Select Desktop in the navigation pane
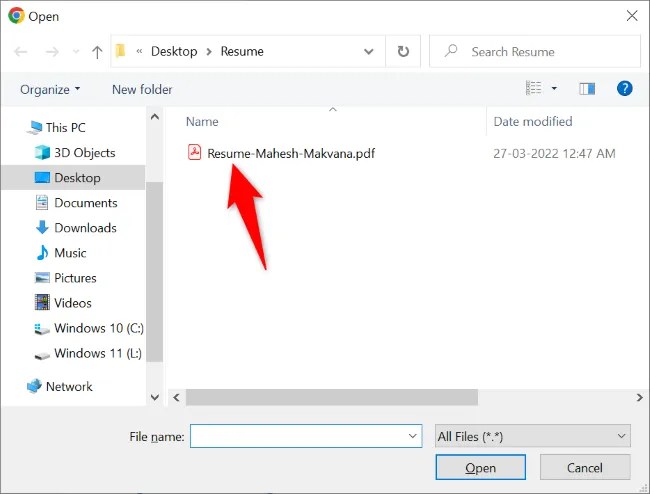 (x=73, y=177)
